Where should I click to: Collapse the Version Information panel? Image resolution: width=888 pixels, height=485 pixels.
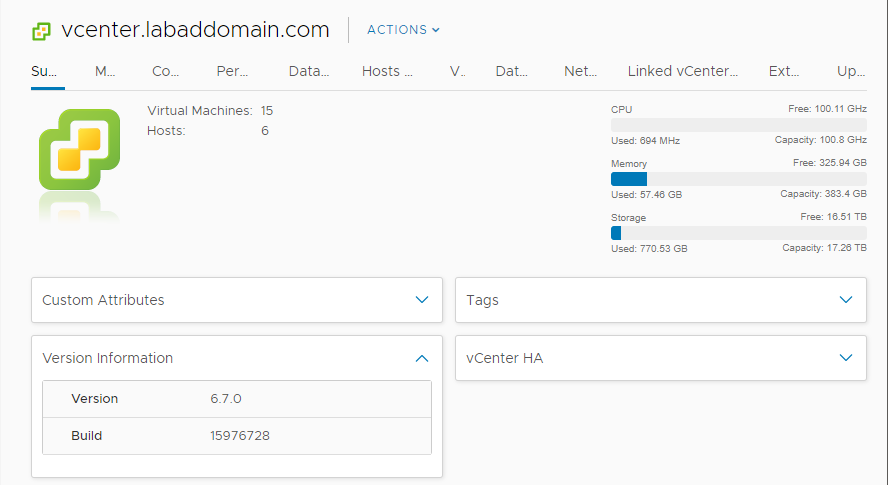422,358
